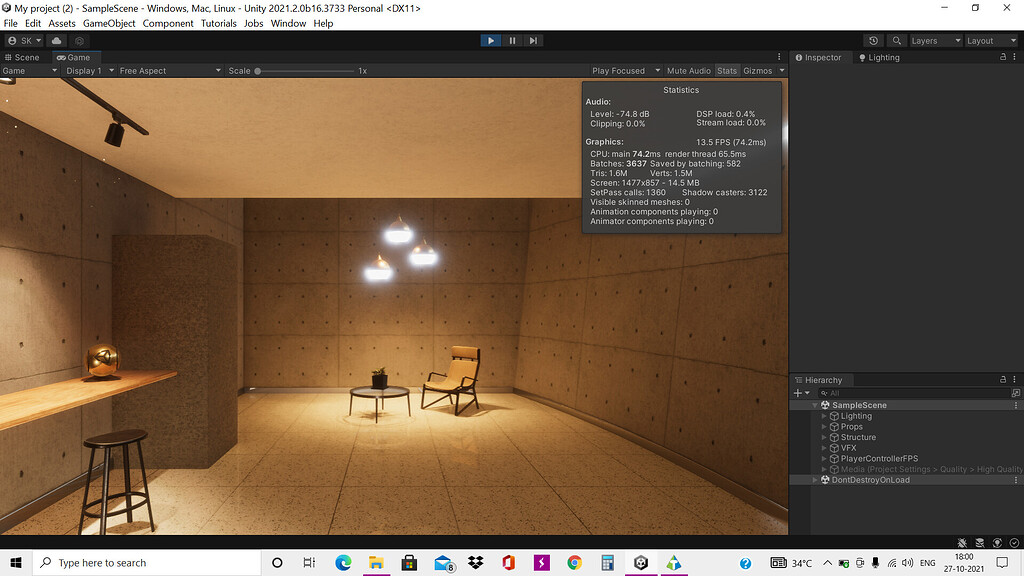Image resolution: width=1024 pixels, height=576 pixels.
Task: Click the Unity cloud collaborate icon
Action: (x=57, y=40)
